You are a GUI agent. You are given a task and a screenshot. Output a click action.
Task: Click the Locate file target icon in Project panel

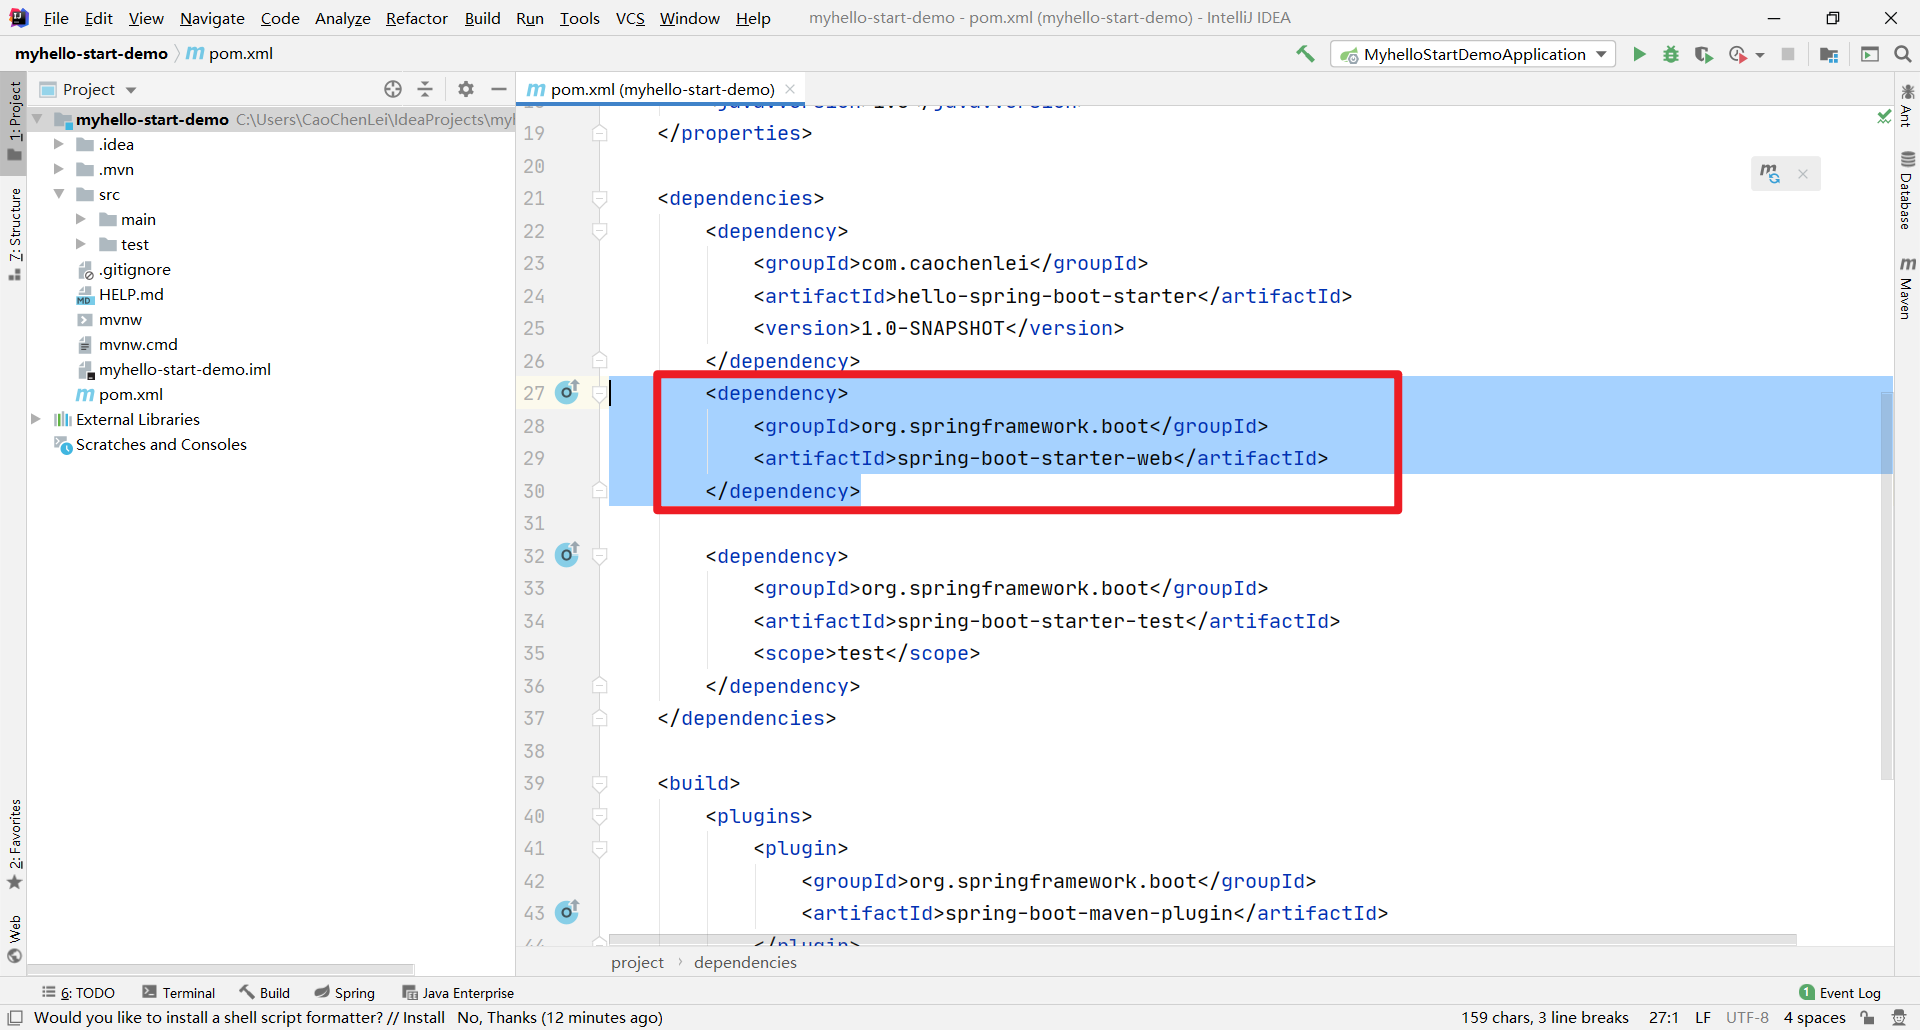click(393, 89)
